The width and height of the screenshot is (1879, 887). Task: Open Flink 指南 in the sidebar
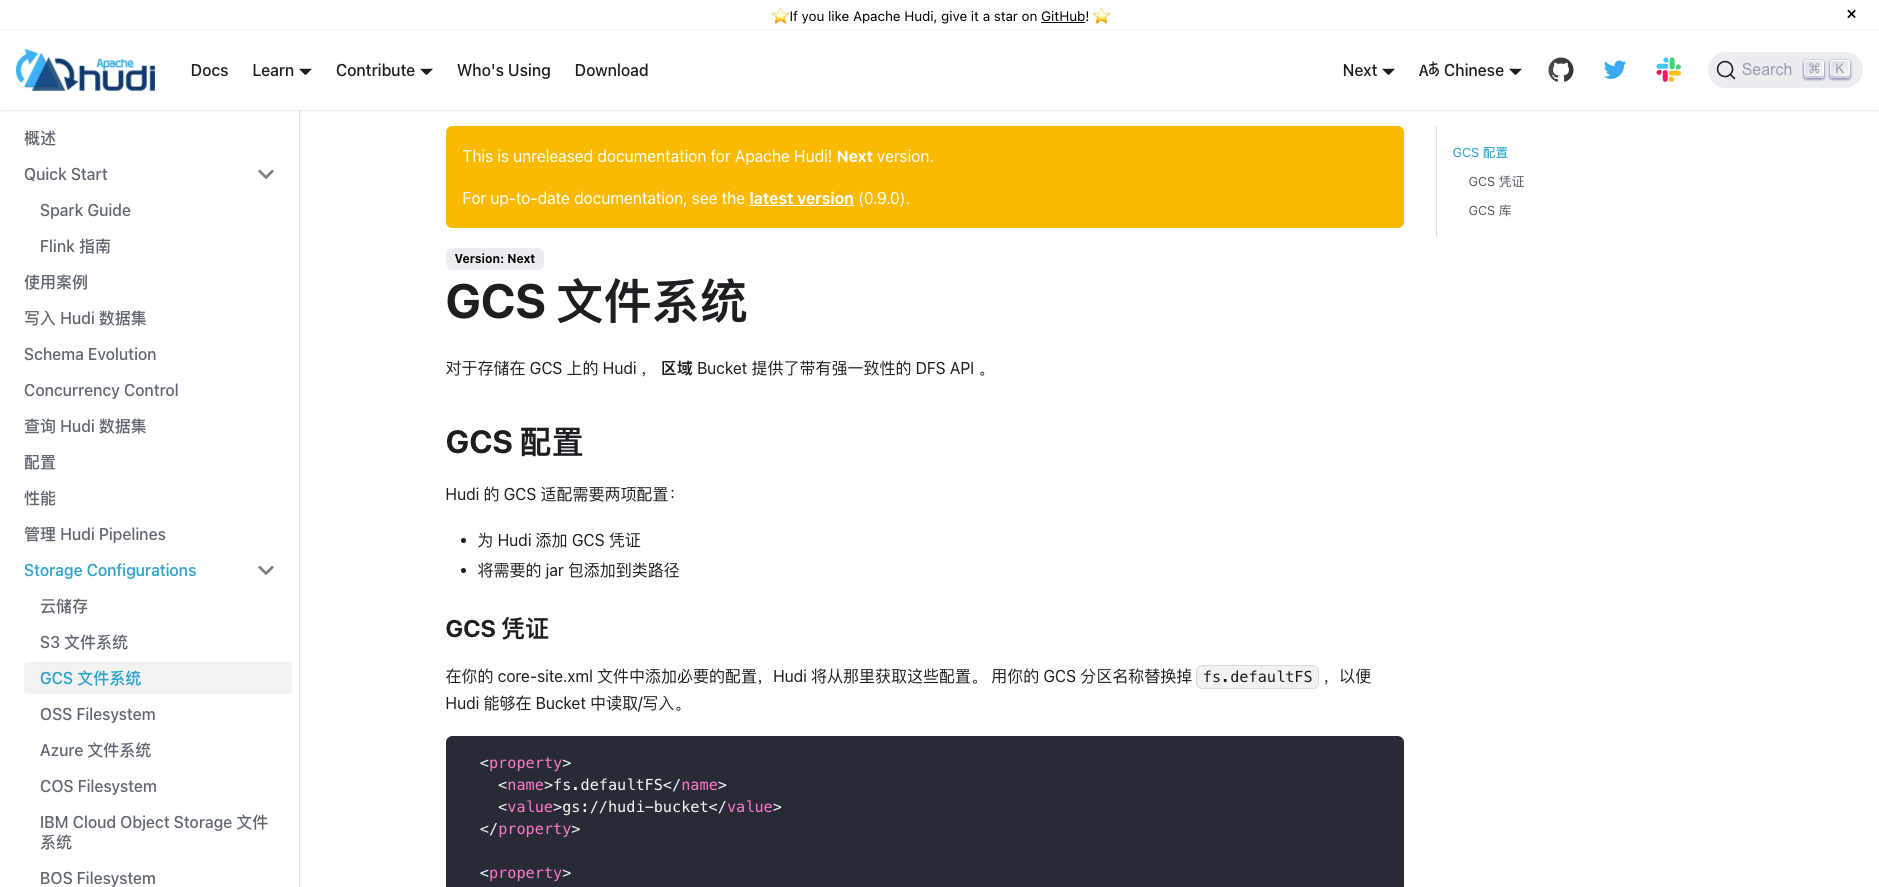pyautogui.click(x=75, y=246)
